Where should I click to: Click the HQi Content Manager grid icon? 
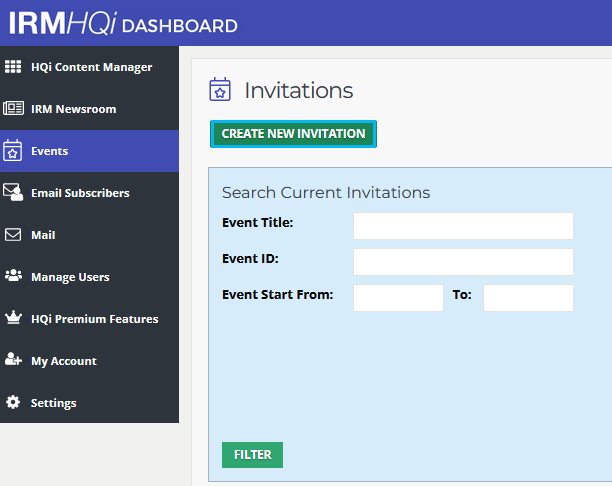pyautogui.click(x=13, y=67)
